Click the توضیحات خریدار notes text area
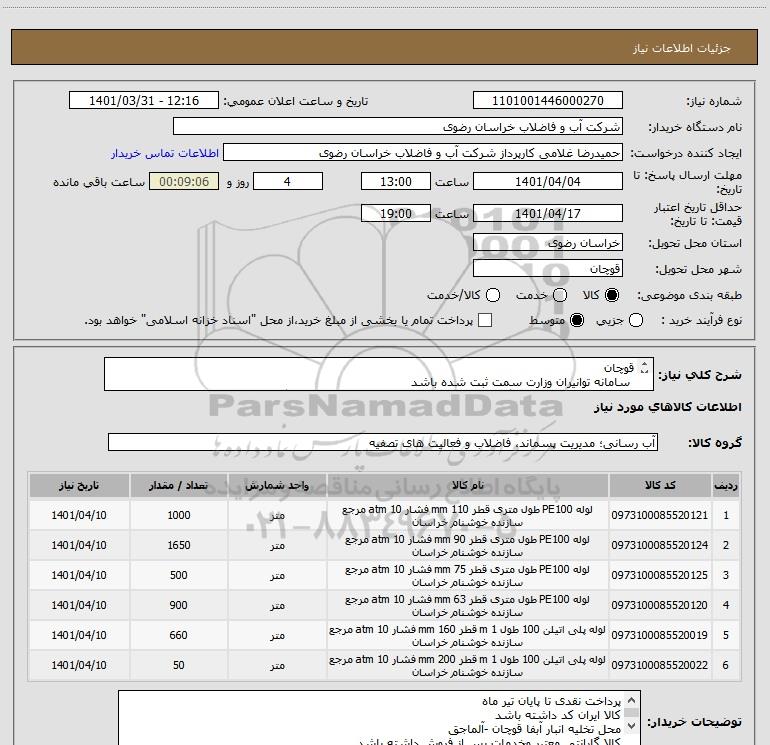Screen dimensions: 770x745 (x=379, y=717)
